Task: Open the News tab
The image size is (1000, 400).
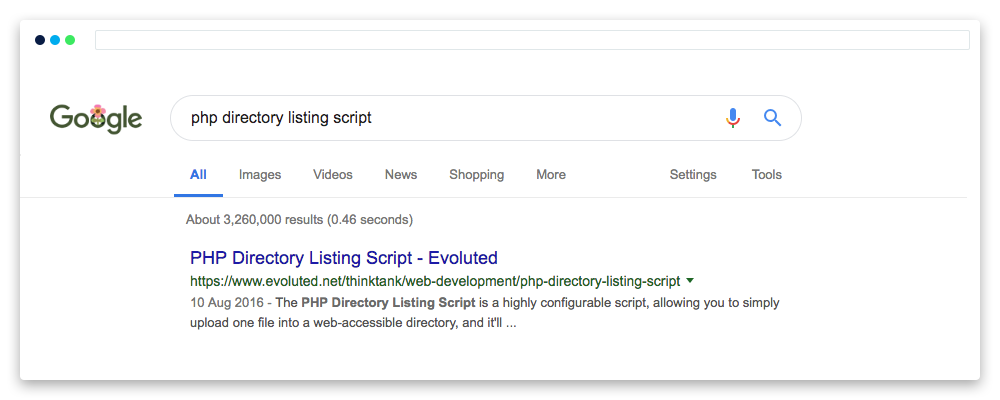Action: tap(401, 175)
